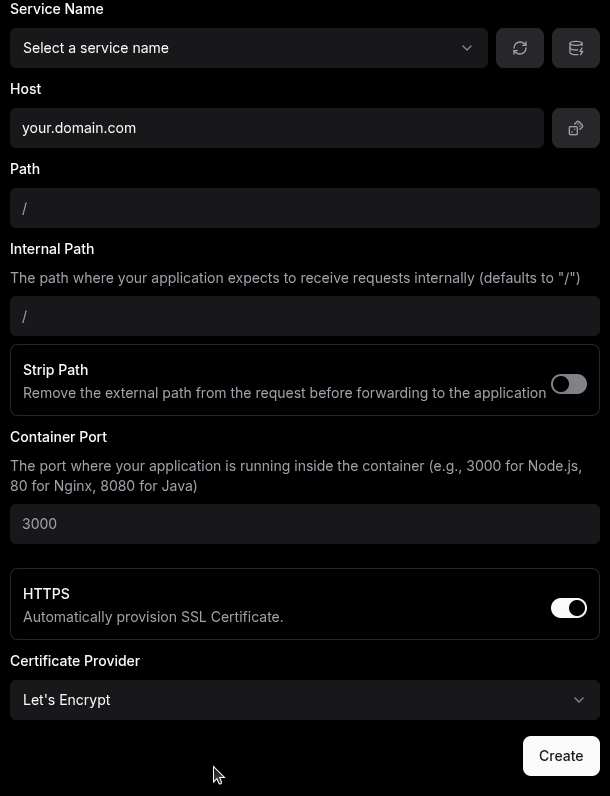Click the Service Name label
The width and height of the screenshot is (610, 796).
coord(57,9)
